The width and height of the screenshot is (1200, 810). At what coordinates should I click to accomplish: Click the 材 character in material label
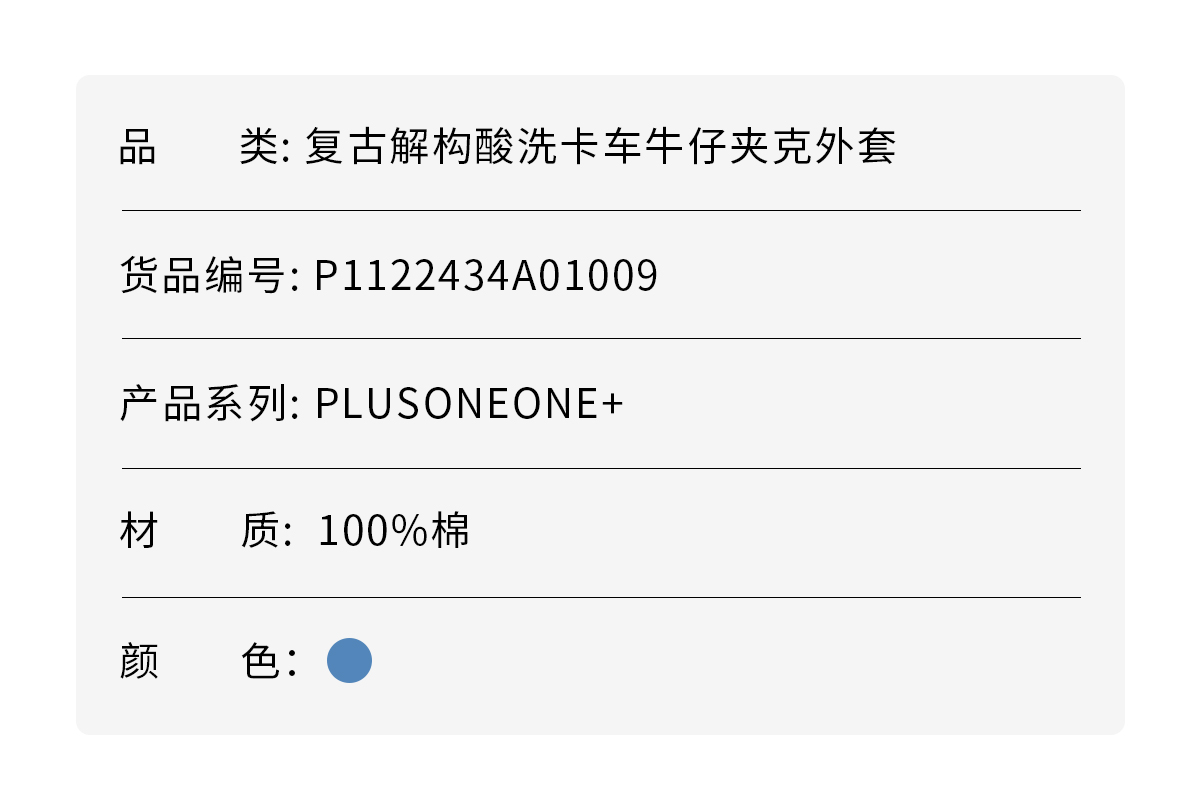138,532
